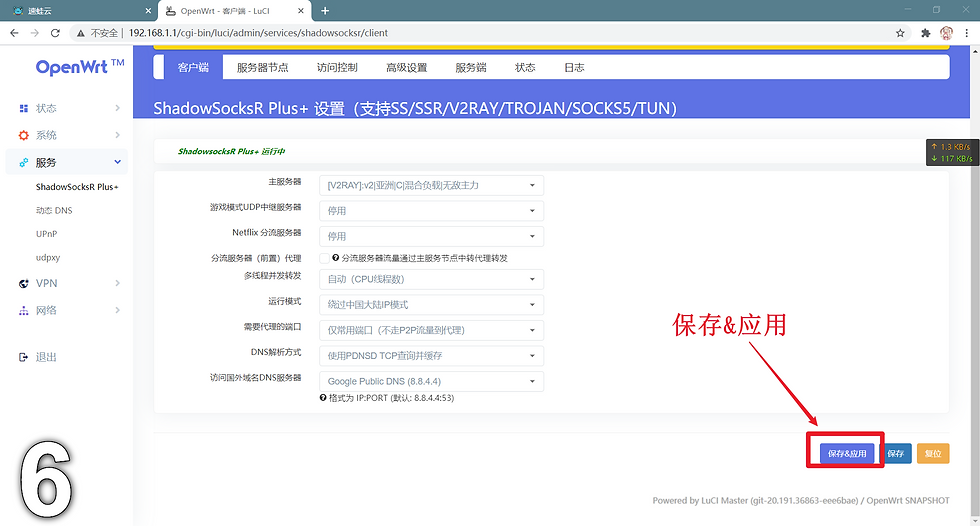Image resolution: width=980 pixels, height=526 pixels.
Task: Switch to the 日志 tab
Action: point(574,67)
